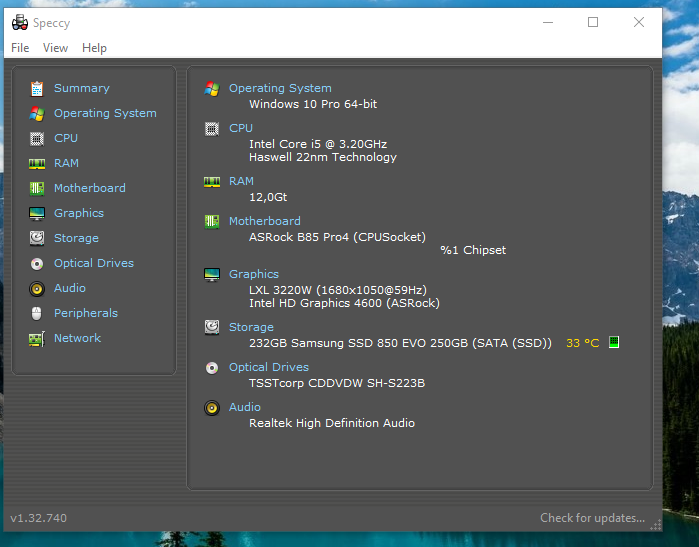This screenshot has height=547, width=699.
Task: Click the 12,0Gt RAM value
Action: (268, 197)
